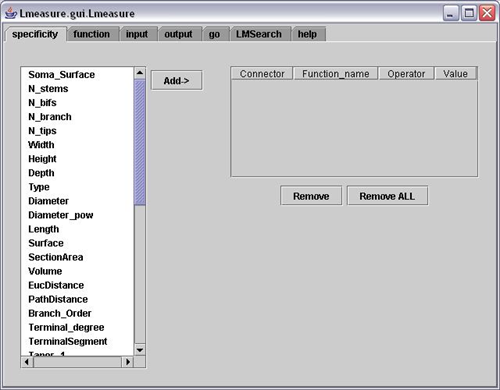Viewport: 500px width, 390px height.
Task: Select Diameter_pow in the list
Action: pos(77,215)
